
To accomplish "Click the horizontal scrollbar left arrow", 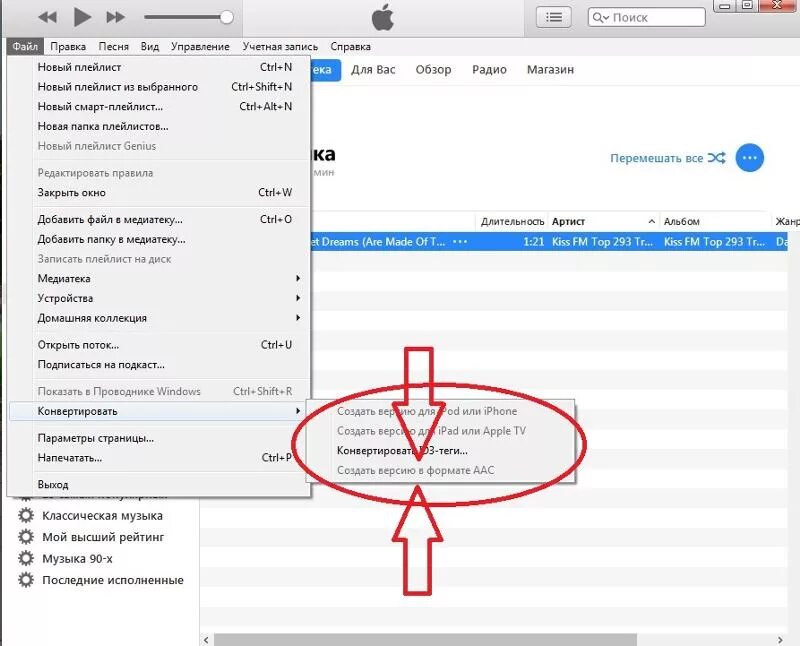I will [206, 640].
